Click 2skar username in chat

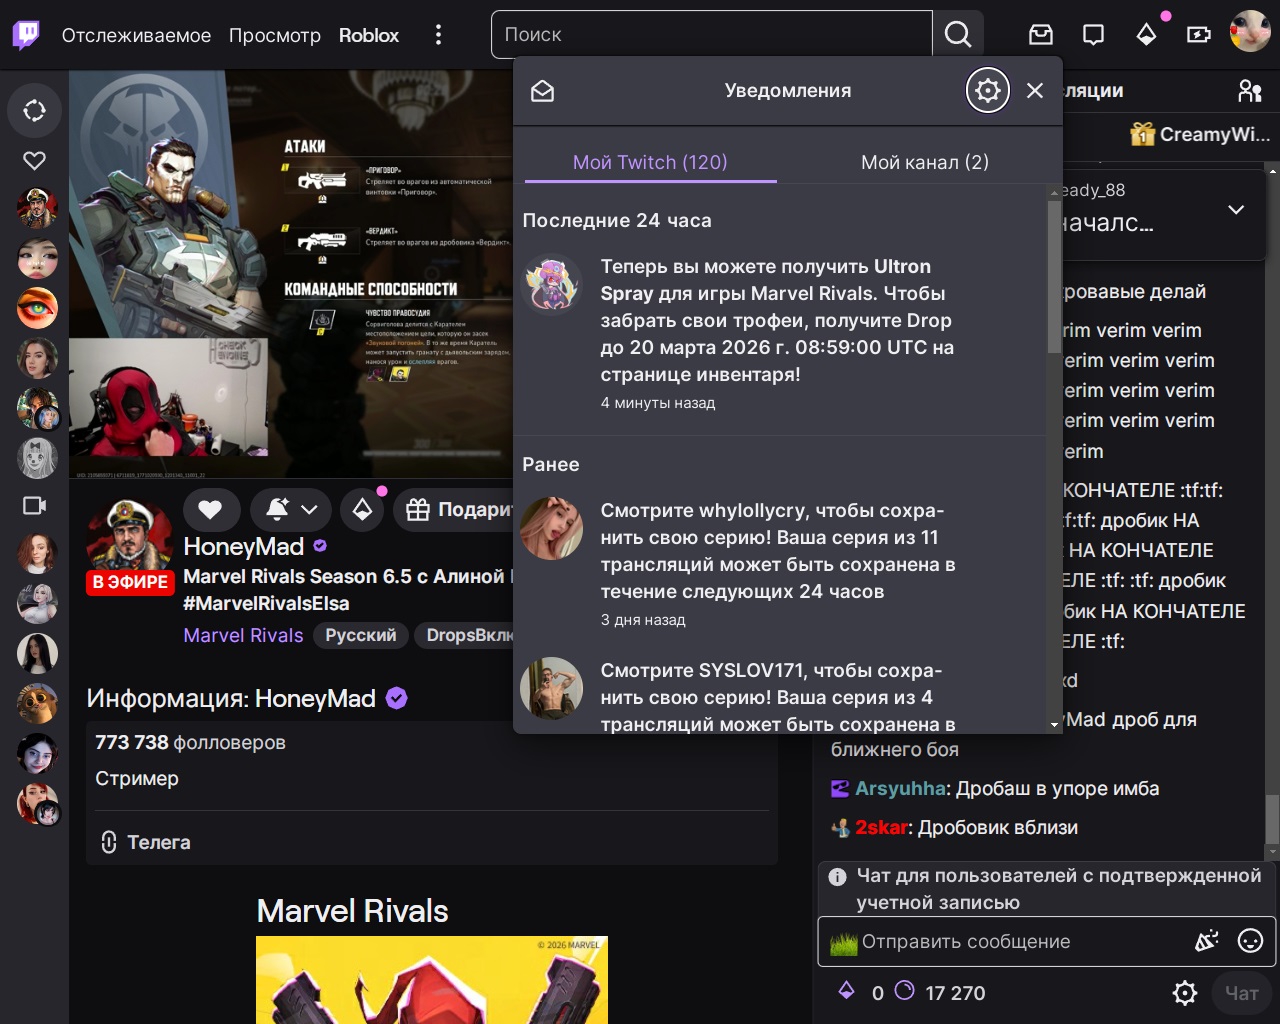point(882,828)
